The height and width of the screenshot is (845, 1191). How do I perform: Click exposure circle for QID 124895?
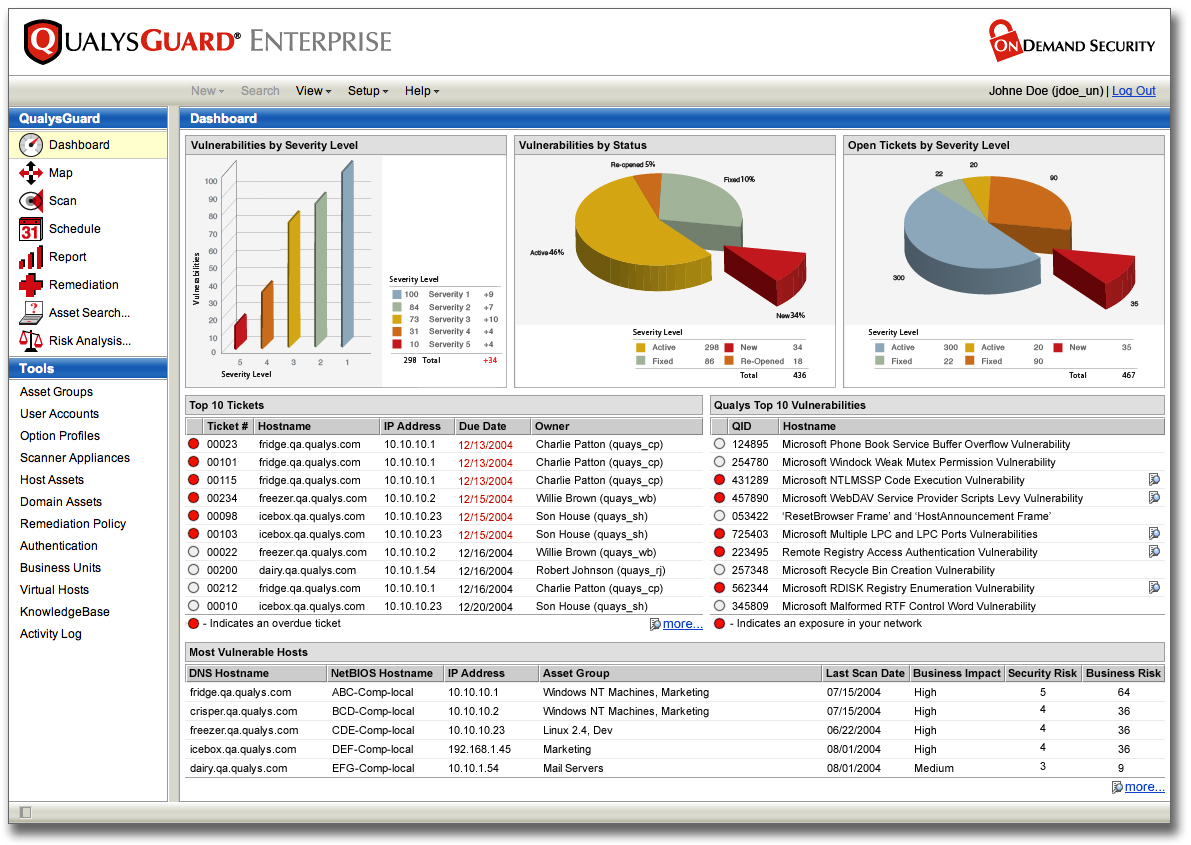719,444
